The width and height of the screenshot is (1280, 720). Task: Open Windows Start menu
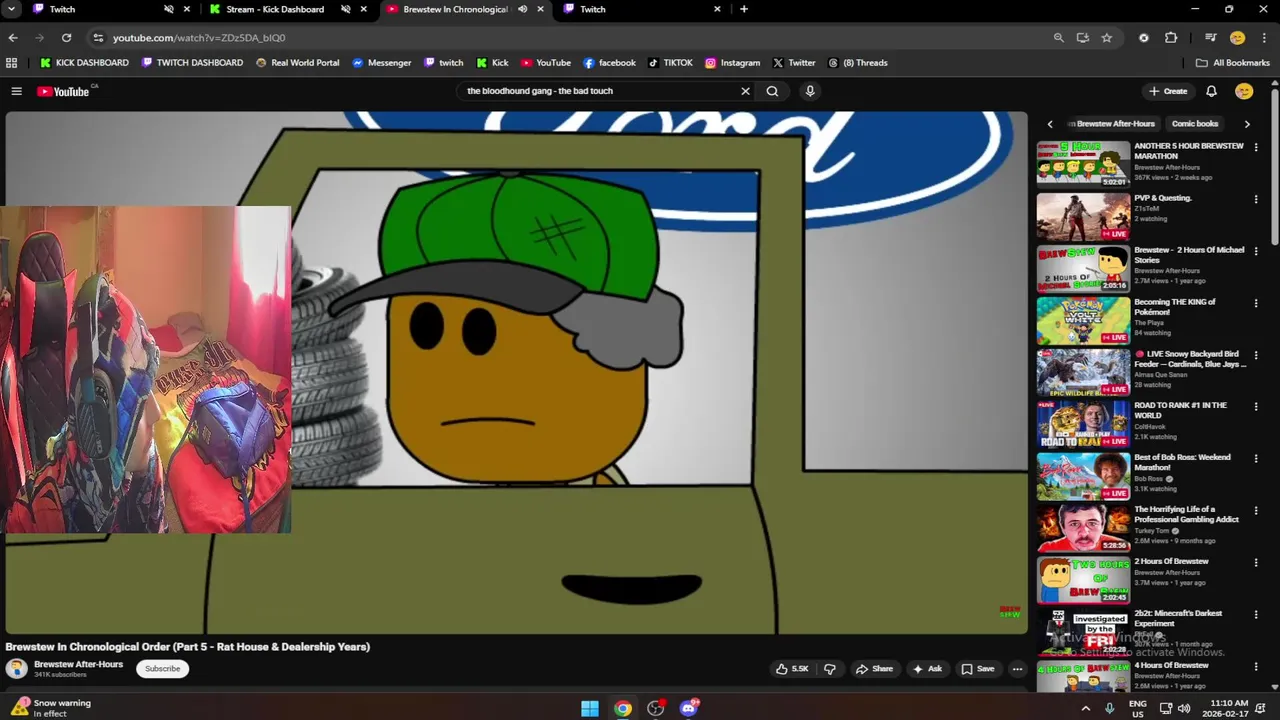click(x=590, y=708)
